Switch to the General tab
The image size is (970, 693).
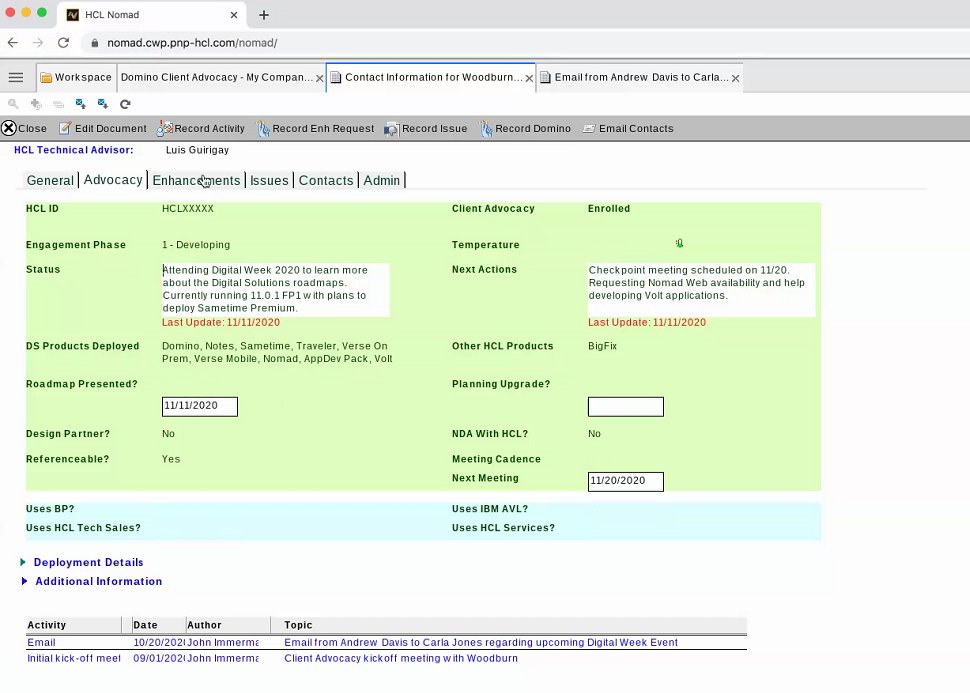tap(50, 181)
